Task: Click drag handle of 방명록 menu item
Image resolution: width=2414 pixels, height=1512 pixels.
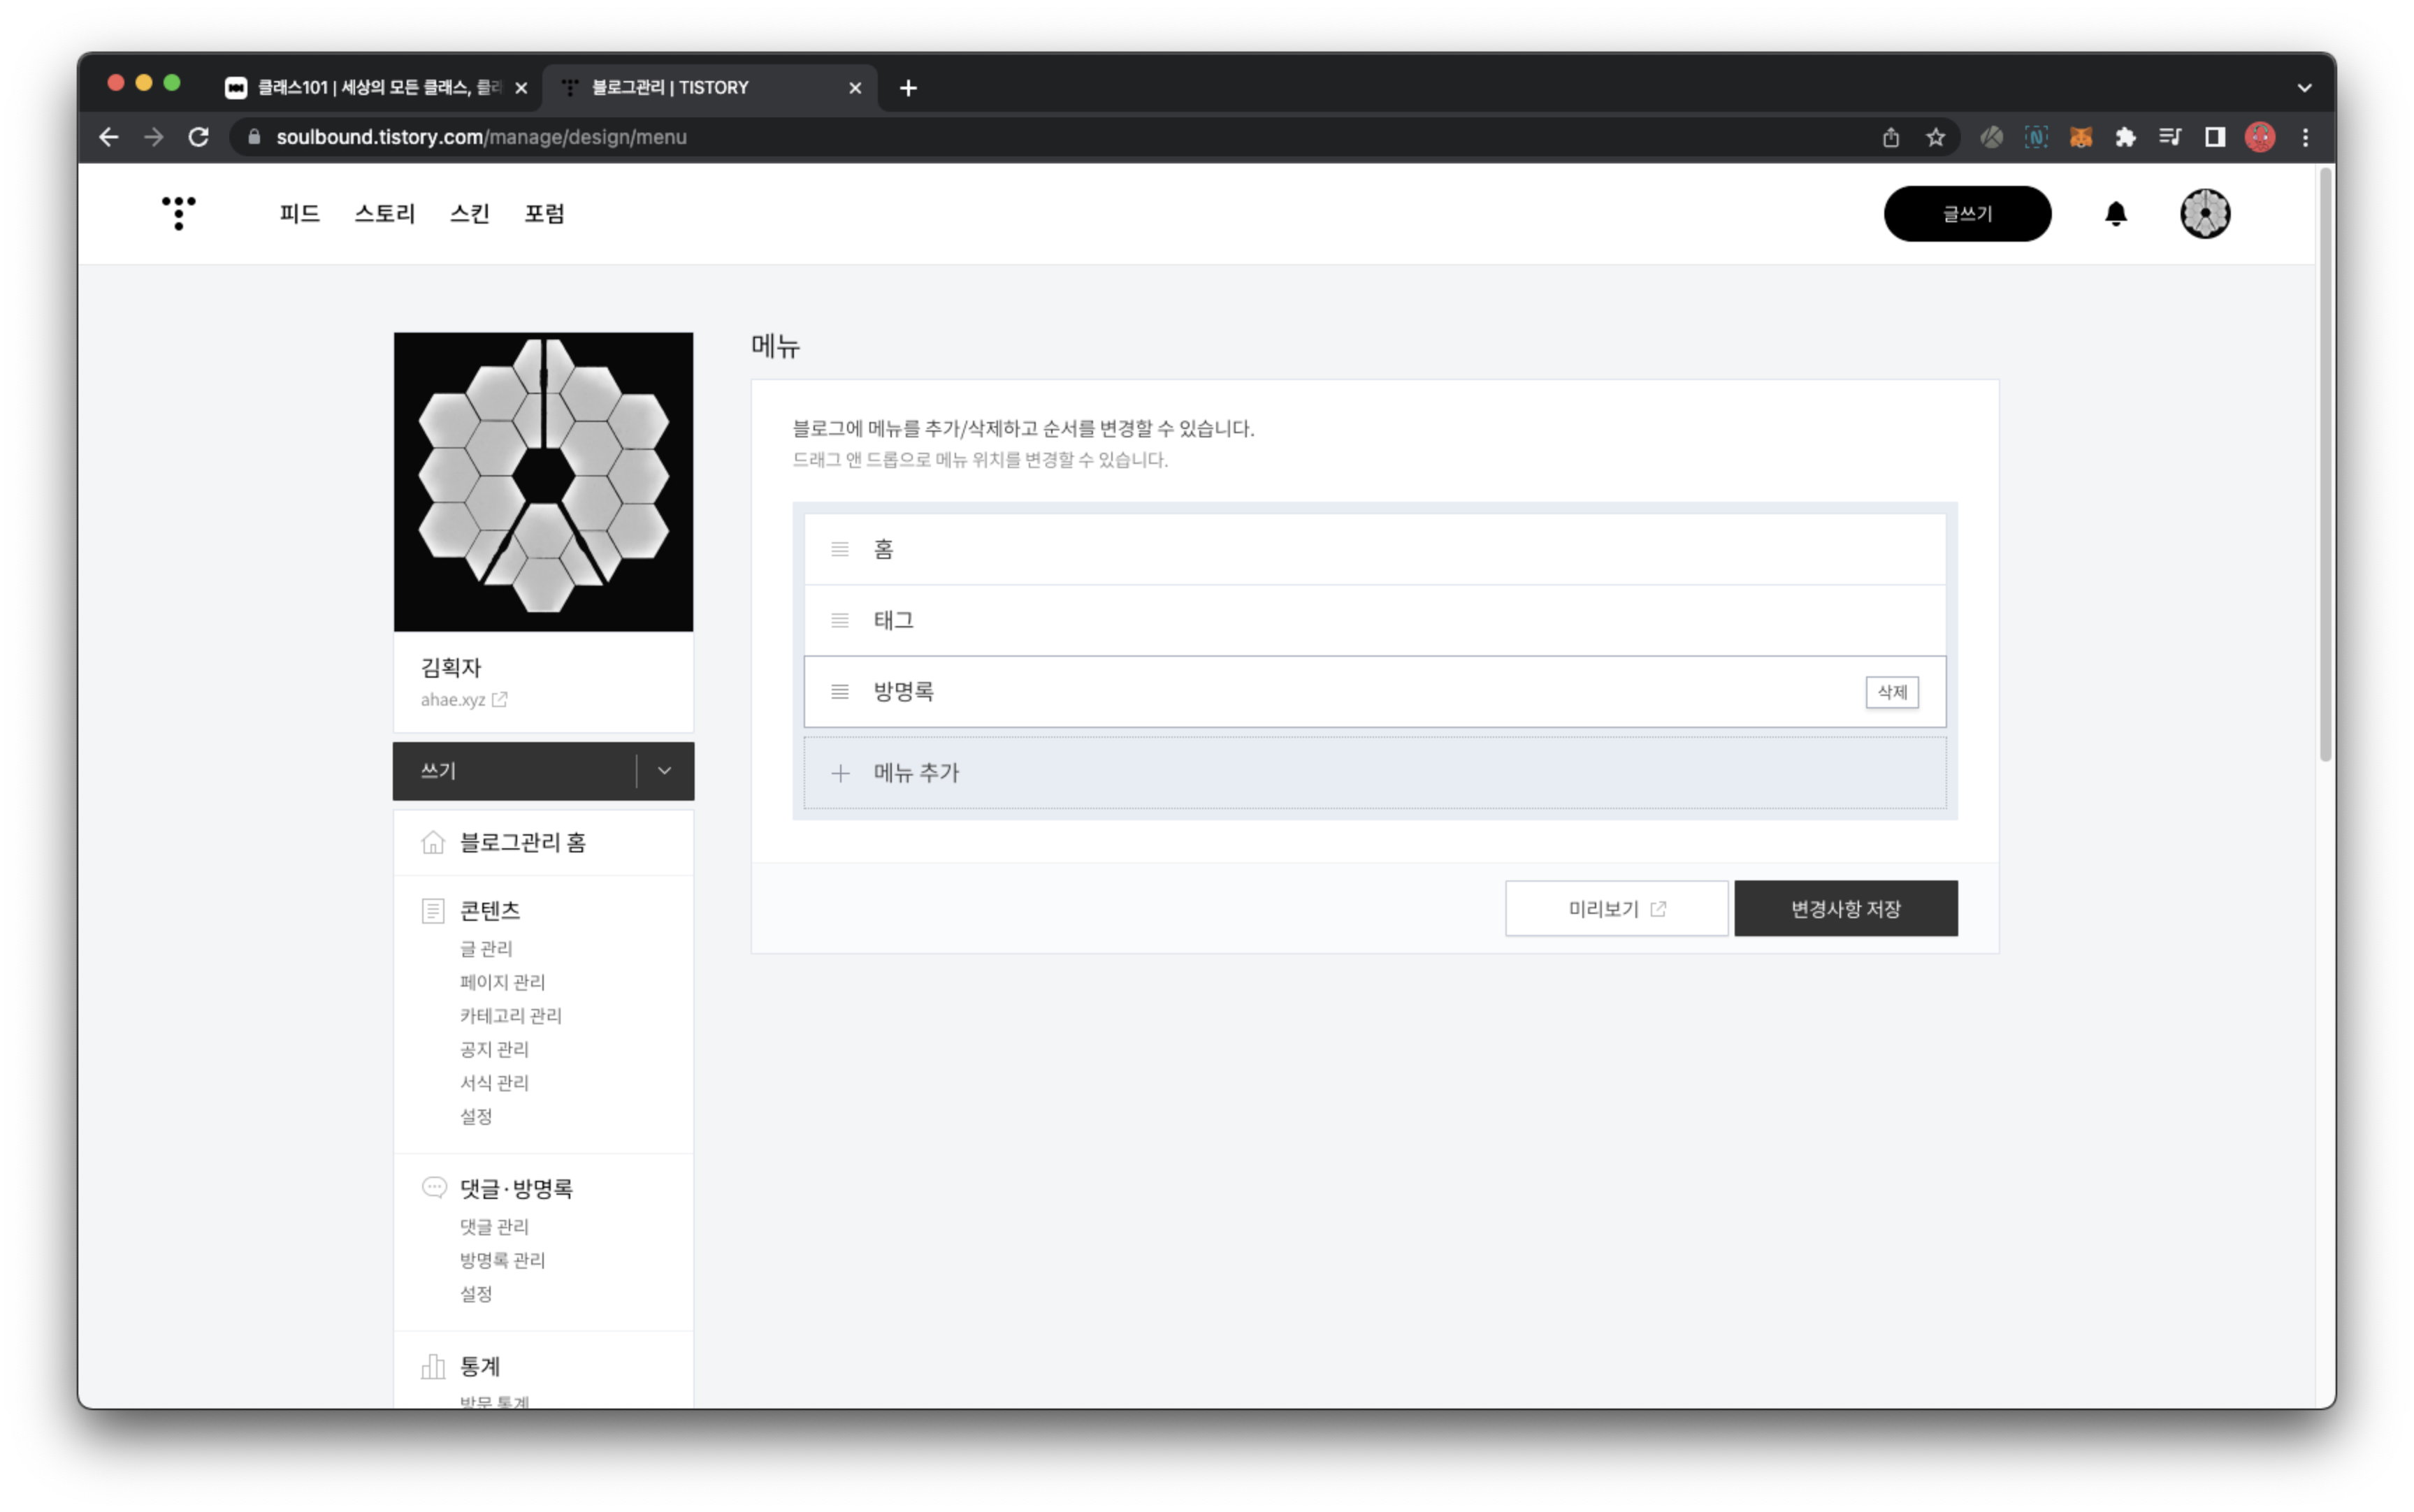Action: [840, 692]
